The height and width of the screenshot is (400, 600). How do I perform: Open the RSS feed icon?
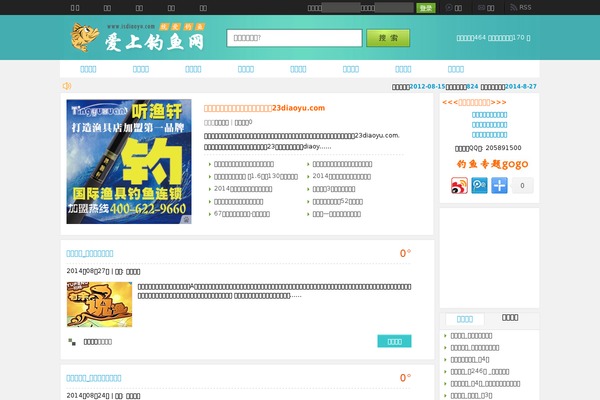(520, 7)
